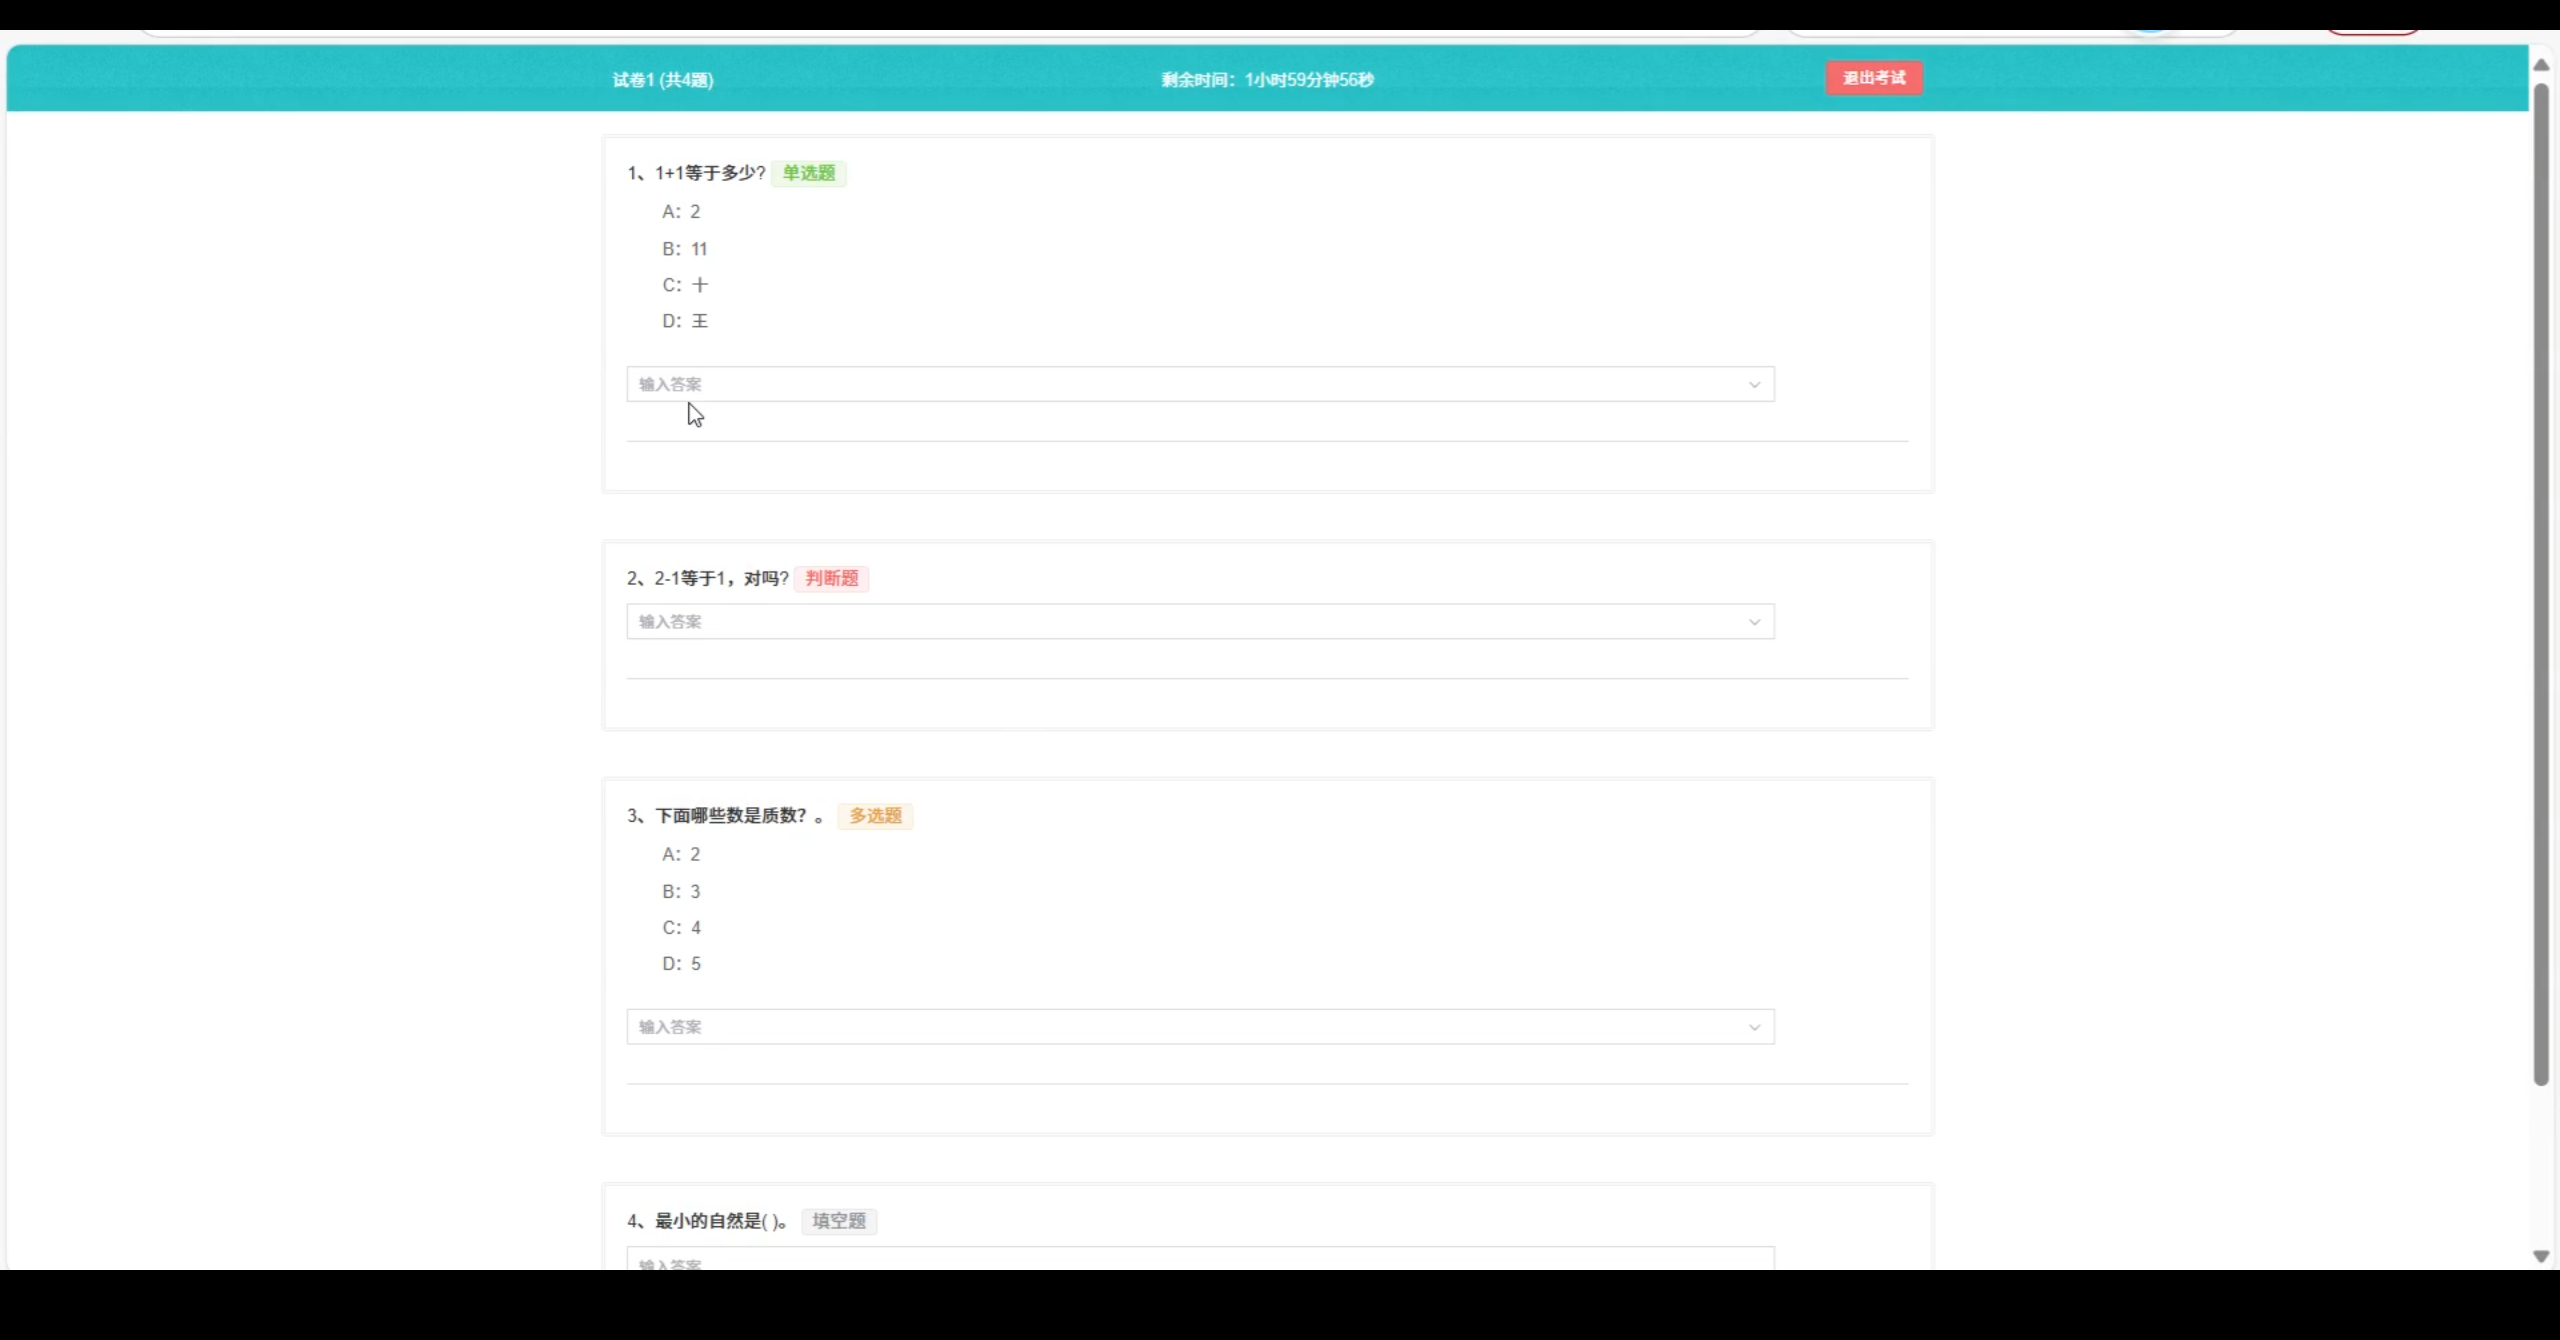2560x1340 pixels.
Task: Click the red 判断题 tag on question 2
Action: pos(831,578)
